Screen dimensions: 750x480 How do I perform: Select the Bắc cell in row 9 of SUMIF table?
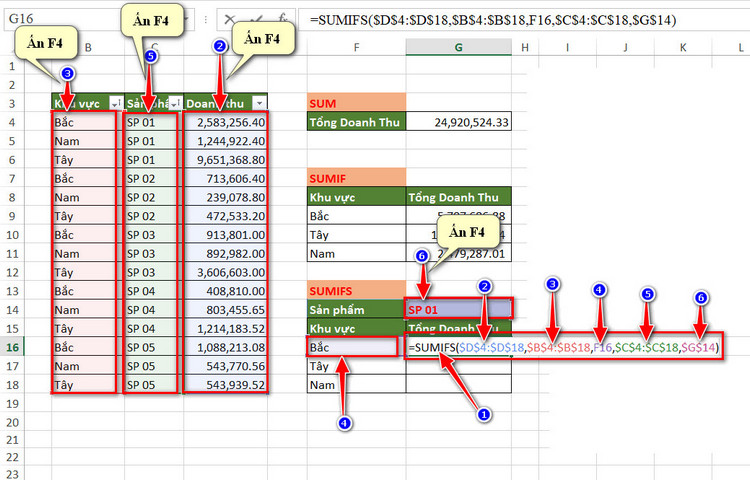(x=356, y=216)
